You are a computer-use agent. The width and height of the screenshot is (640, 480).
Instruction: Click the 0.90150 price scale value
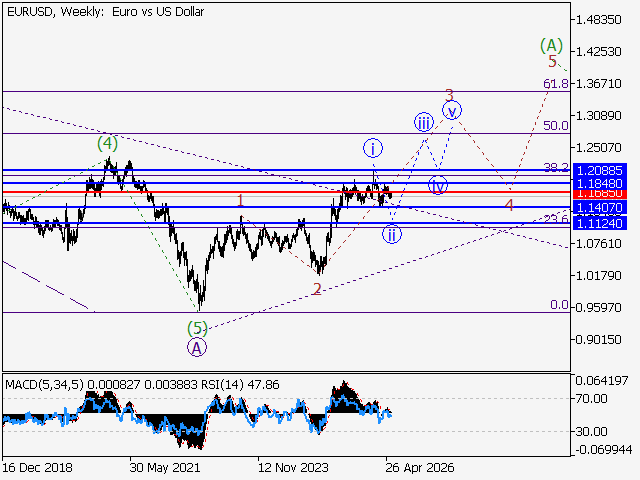pyautogui.click(x=598, y=340)
